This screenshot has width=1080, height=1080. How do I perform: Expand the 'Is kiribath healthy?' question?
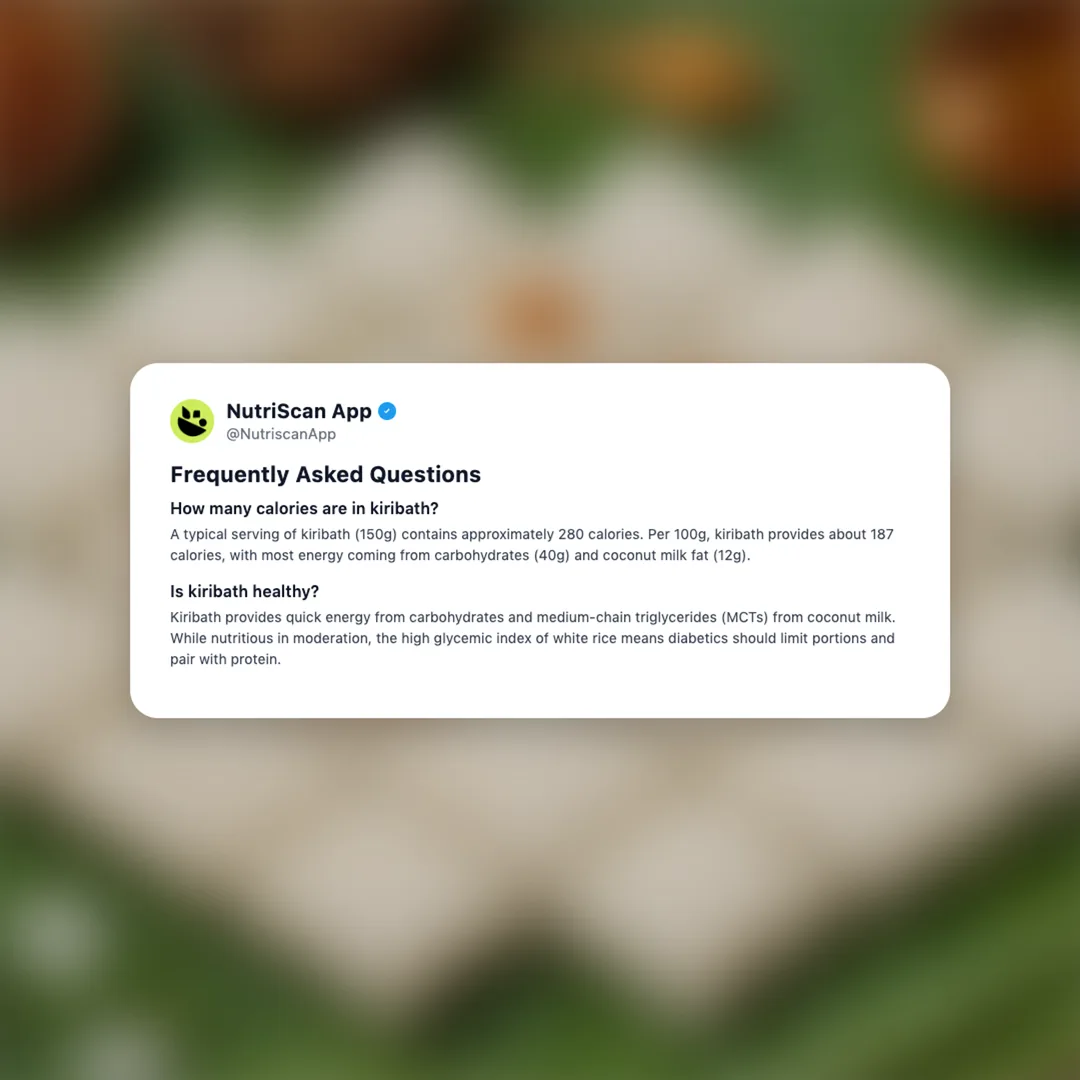tap(245, 592)
